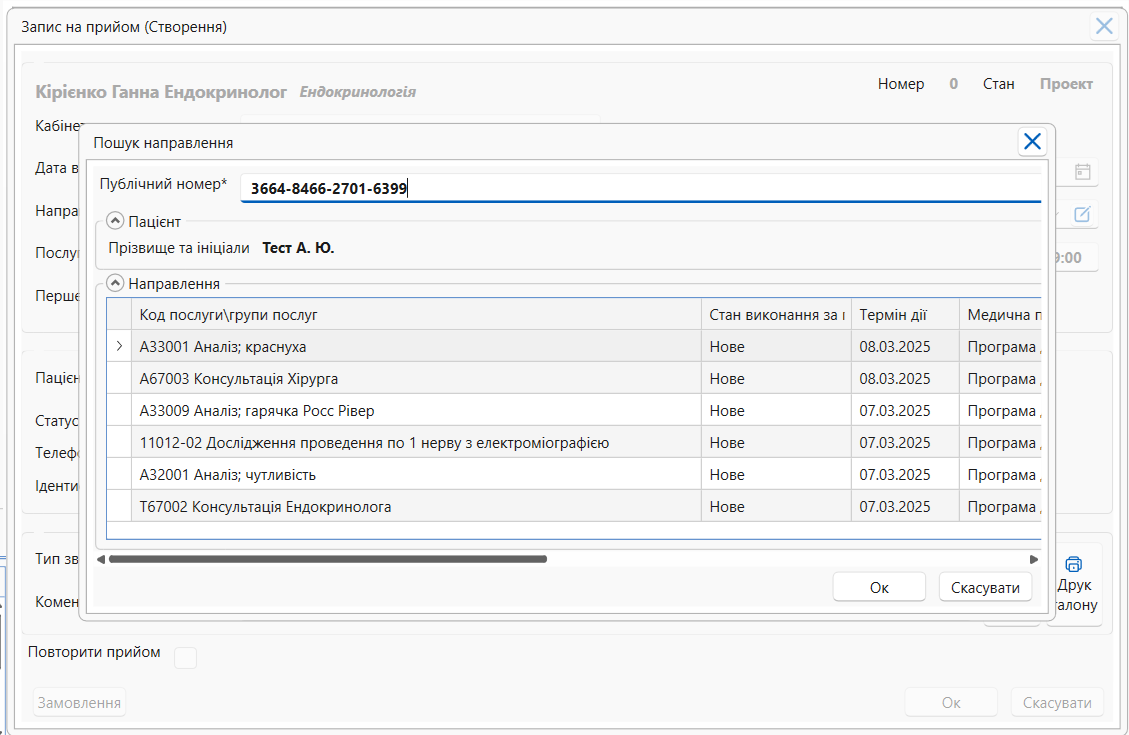Confirm with Ок in the search dialog

pyautogui.click(x=879, y=587)
